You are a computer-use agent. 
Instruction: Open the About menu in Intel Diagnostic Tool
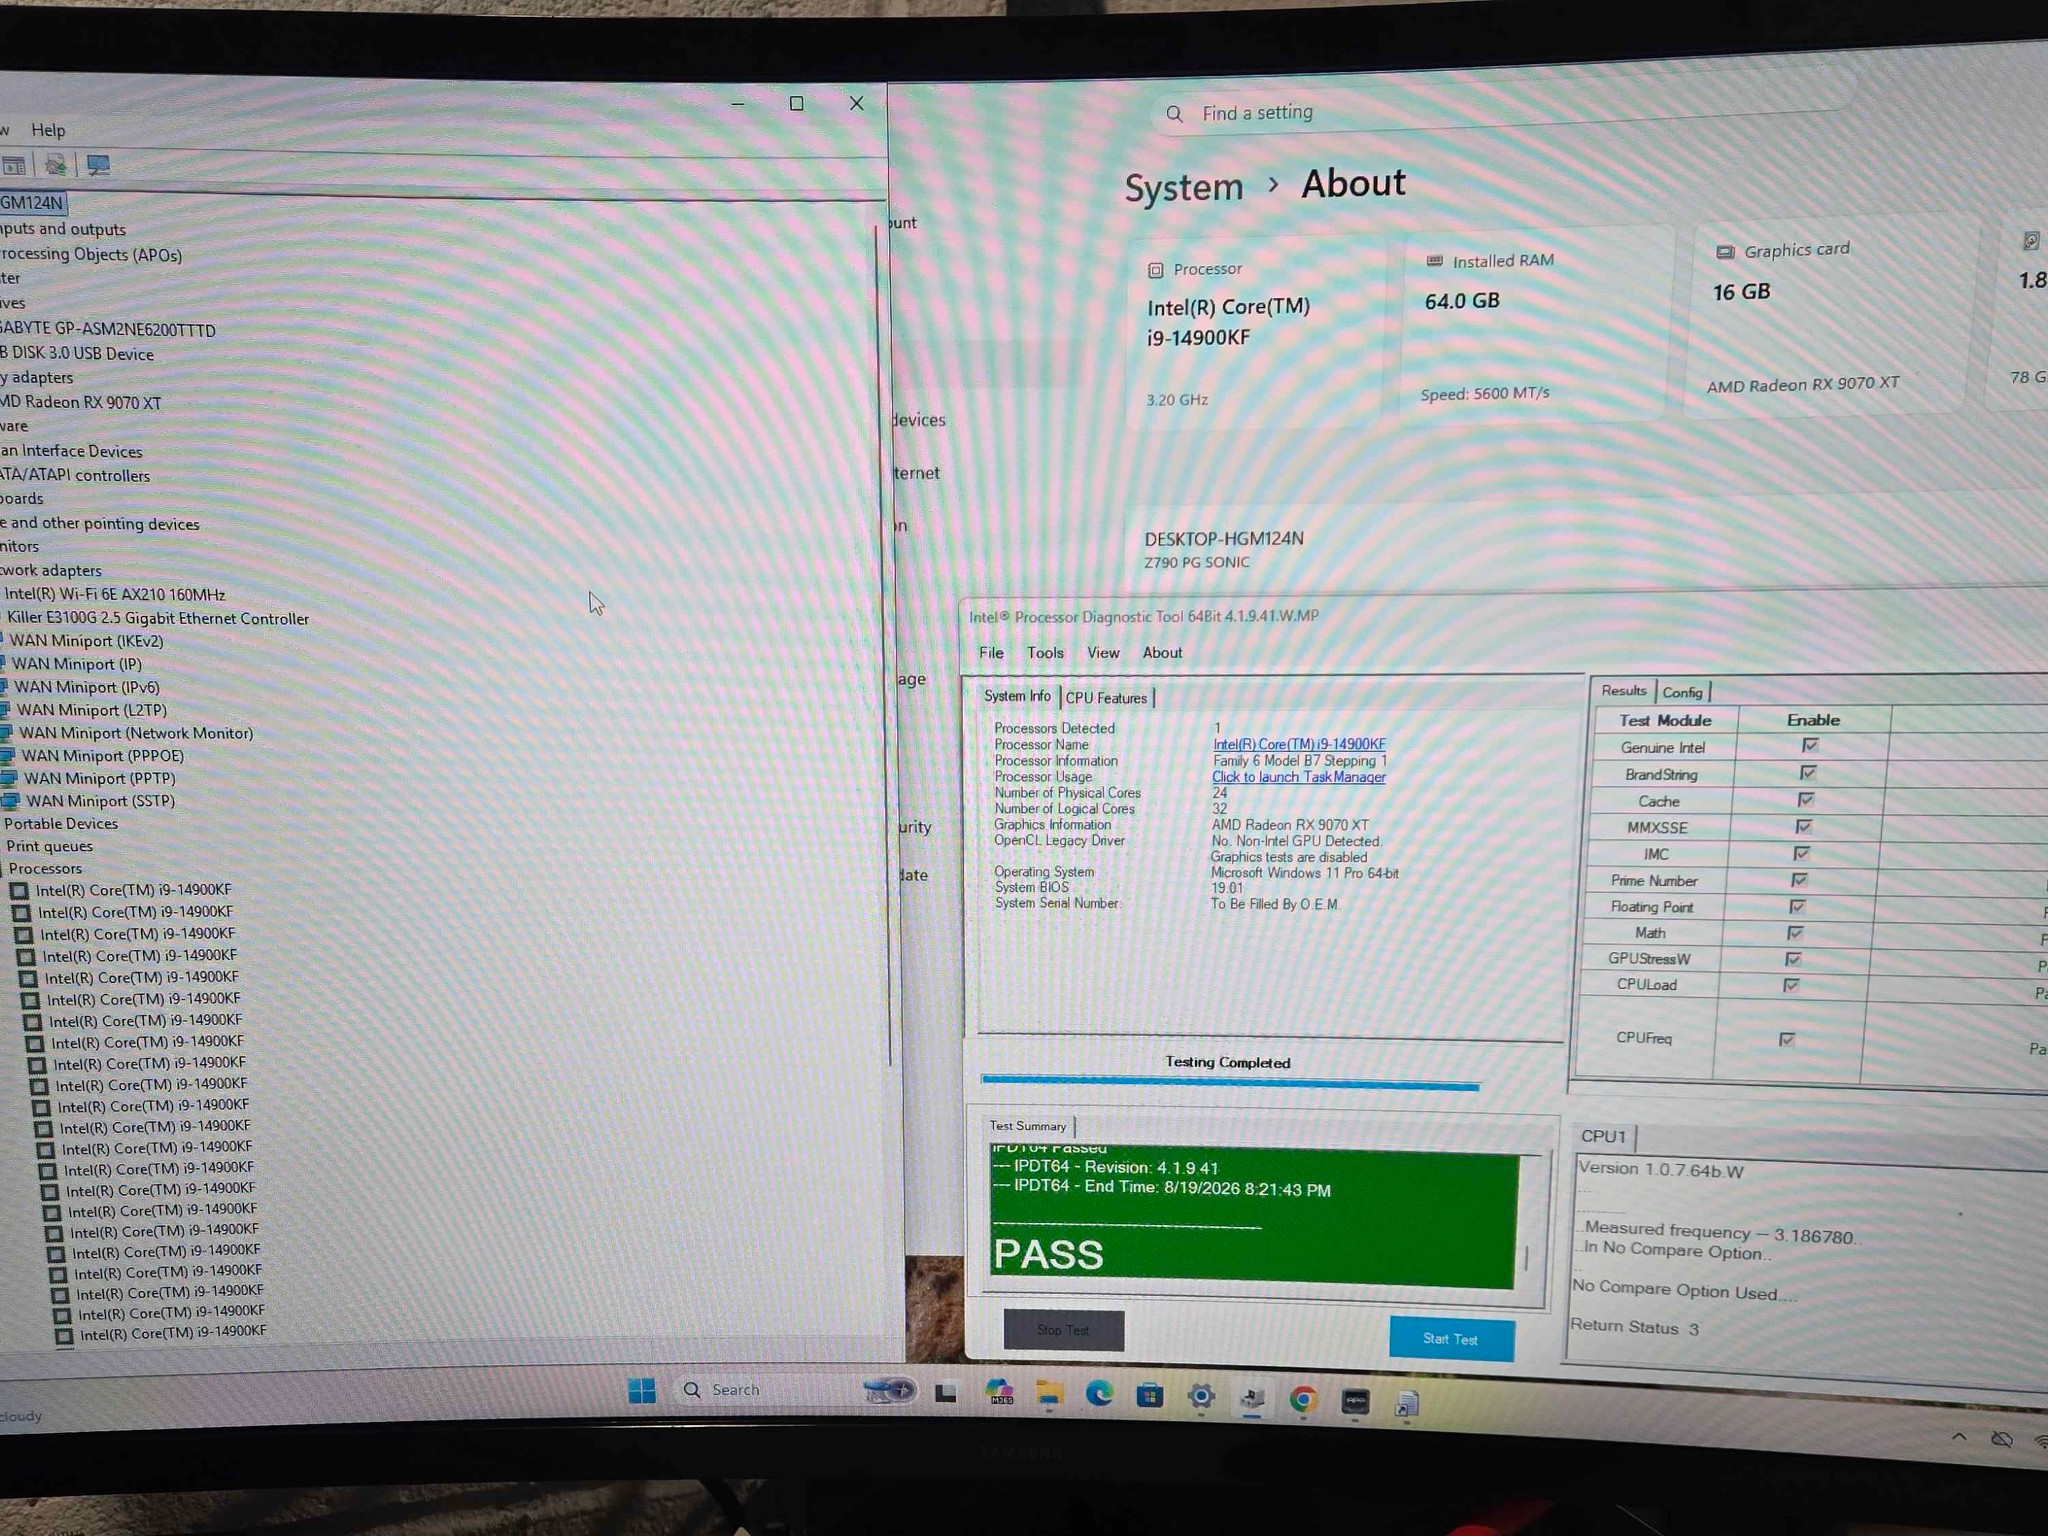(1162, 653)
